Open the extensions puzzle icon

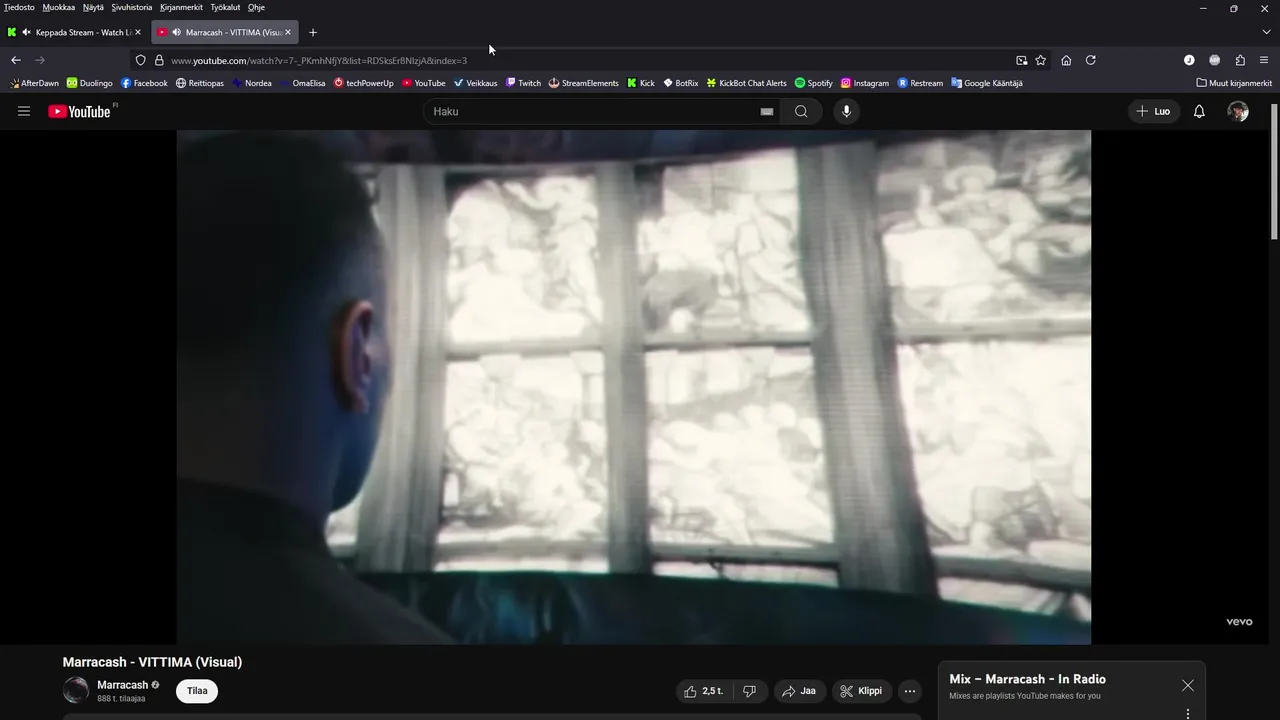[x=1240, y=60]
